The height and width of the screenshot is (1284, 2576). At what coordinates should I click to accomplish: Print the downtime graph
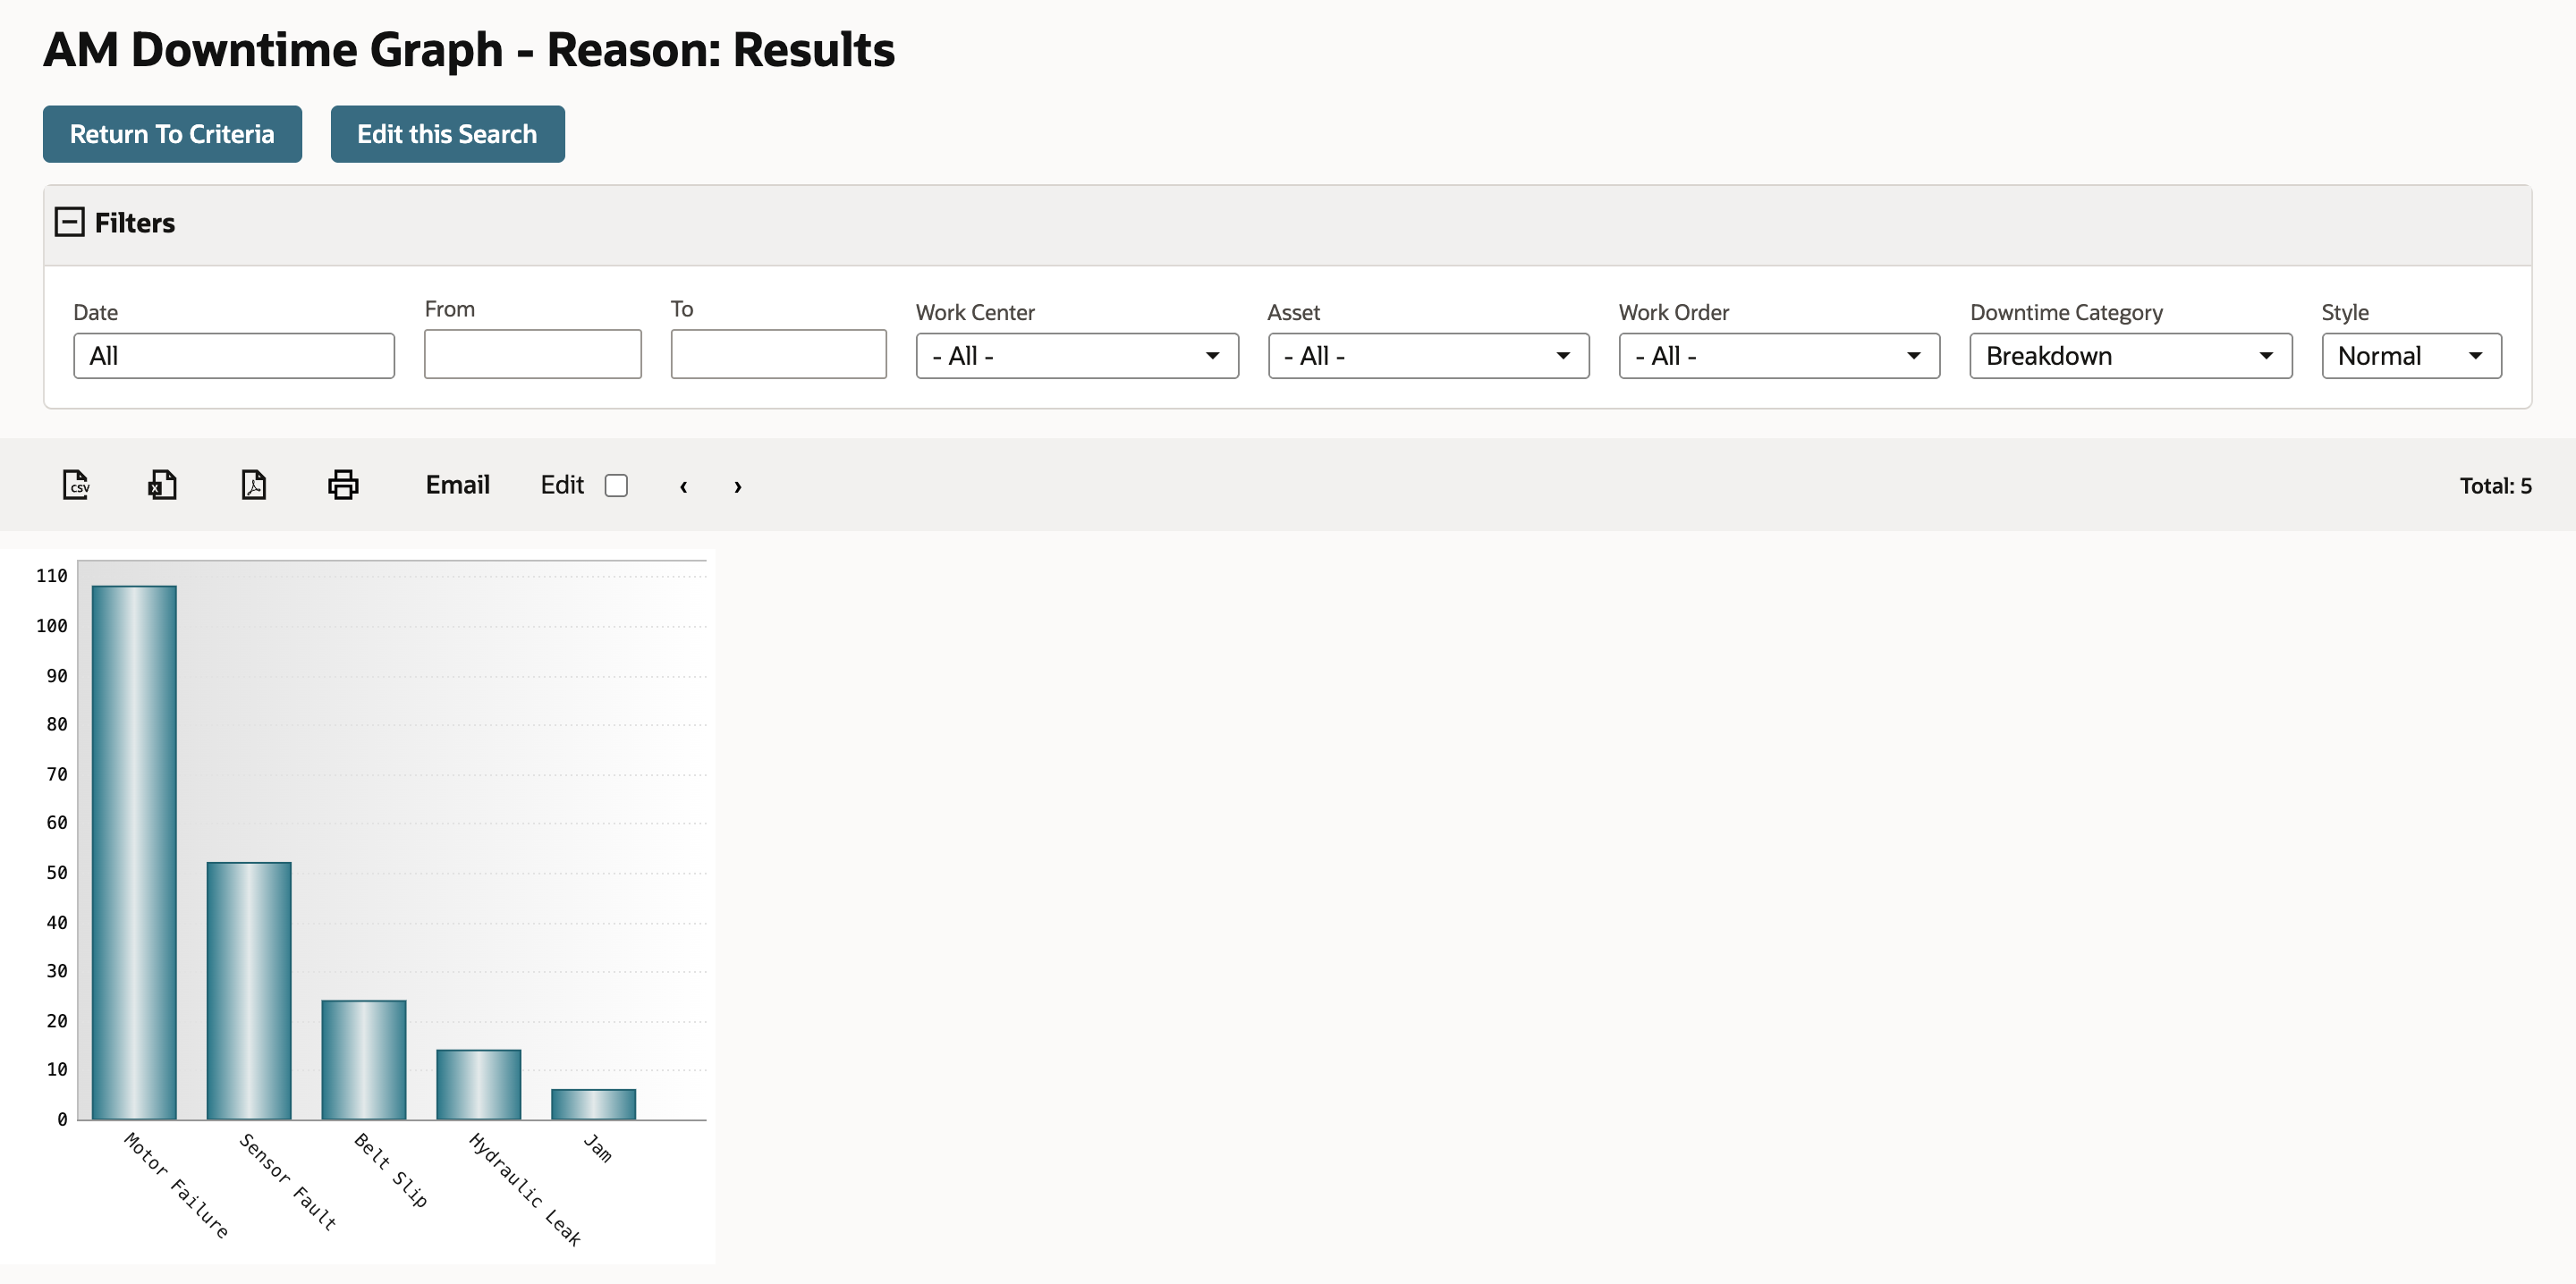pyautogui.click(x=343, y=485)
